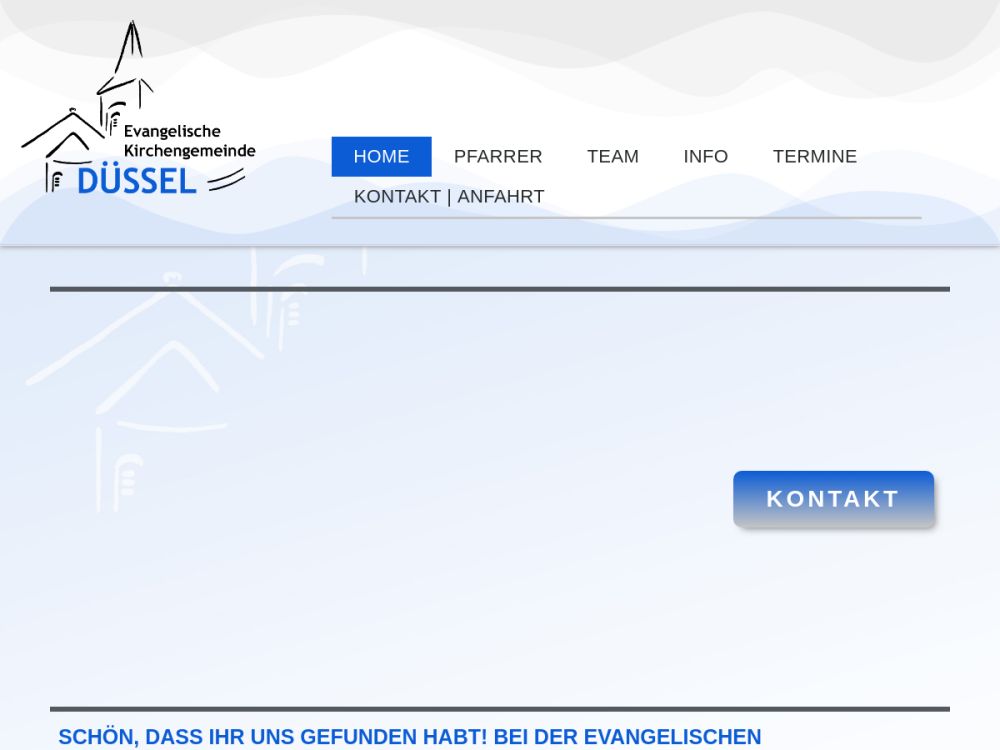The image size is (1000, 750).
Task: Open the KONTAKT | ANFAHRT menu link
Action: pyautogui.click(x=449, y=197)
